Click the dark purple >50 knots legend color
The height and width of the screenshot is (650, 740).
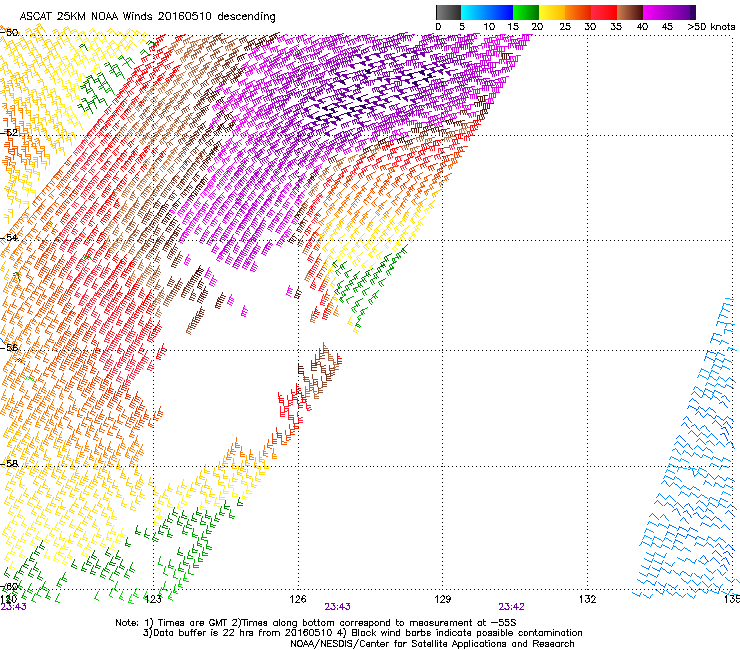click(692, 12)
